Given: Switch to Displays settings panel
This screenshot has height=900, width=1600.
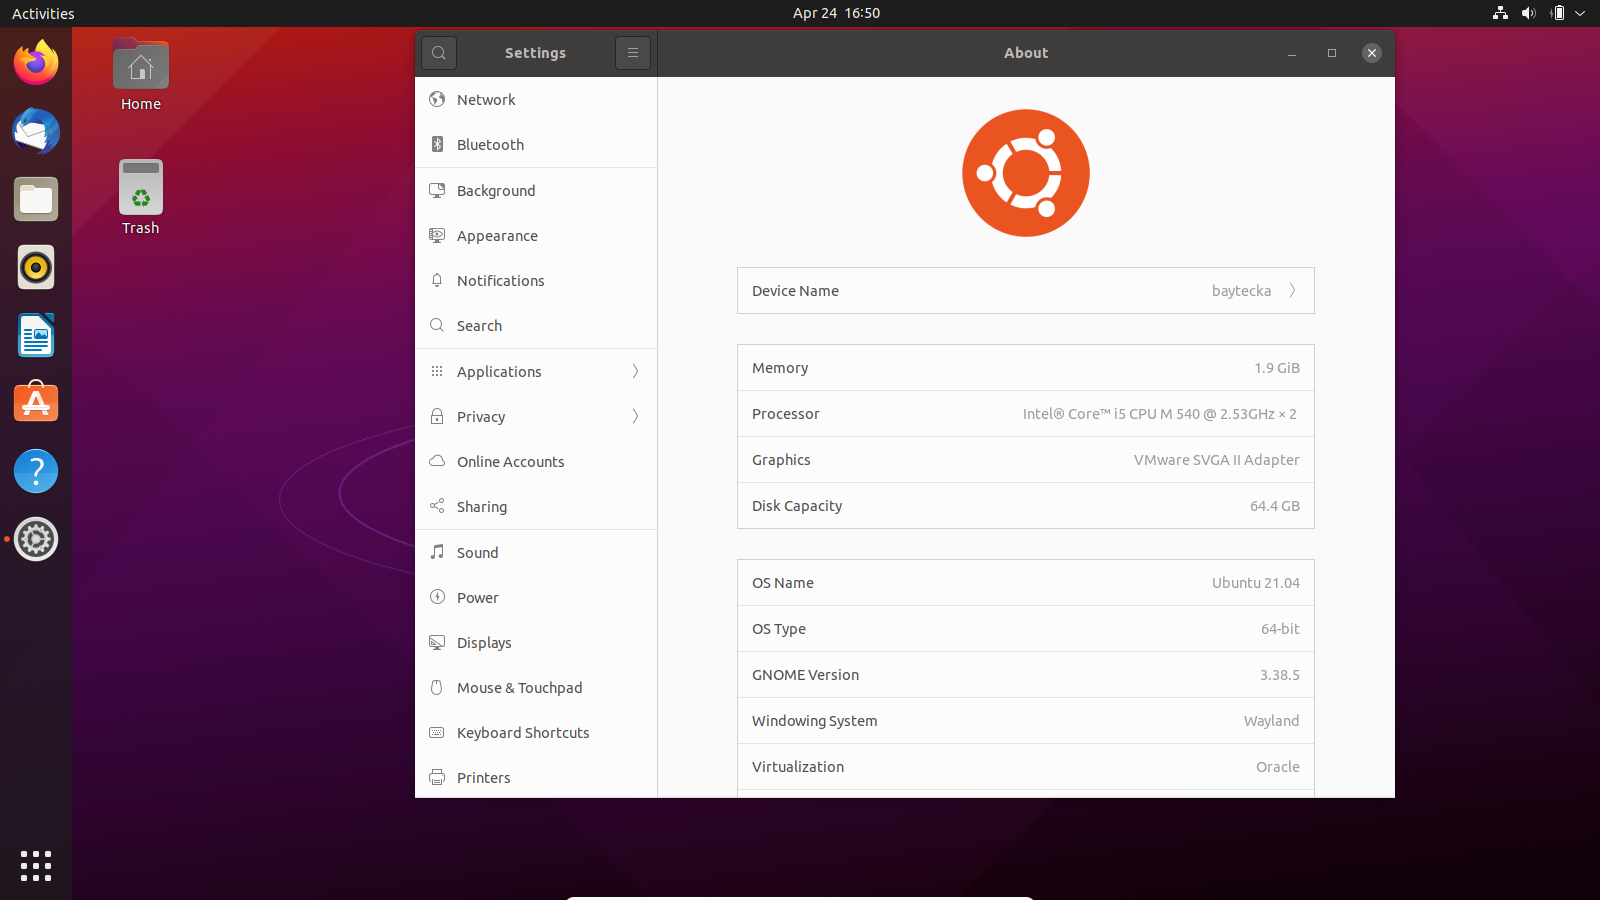Looking at the screenshot, I should pyautogui.click(x=536, y=643).
